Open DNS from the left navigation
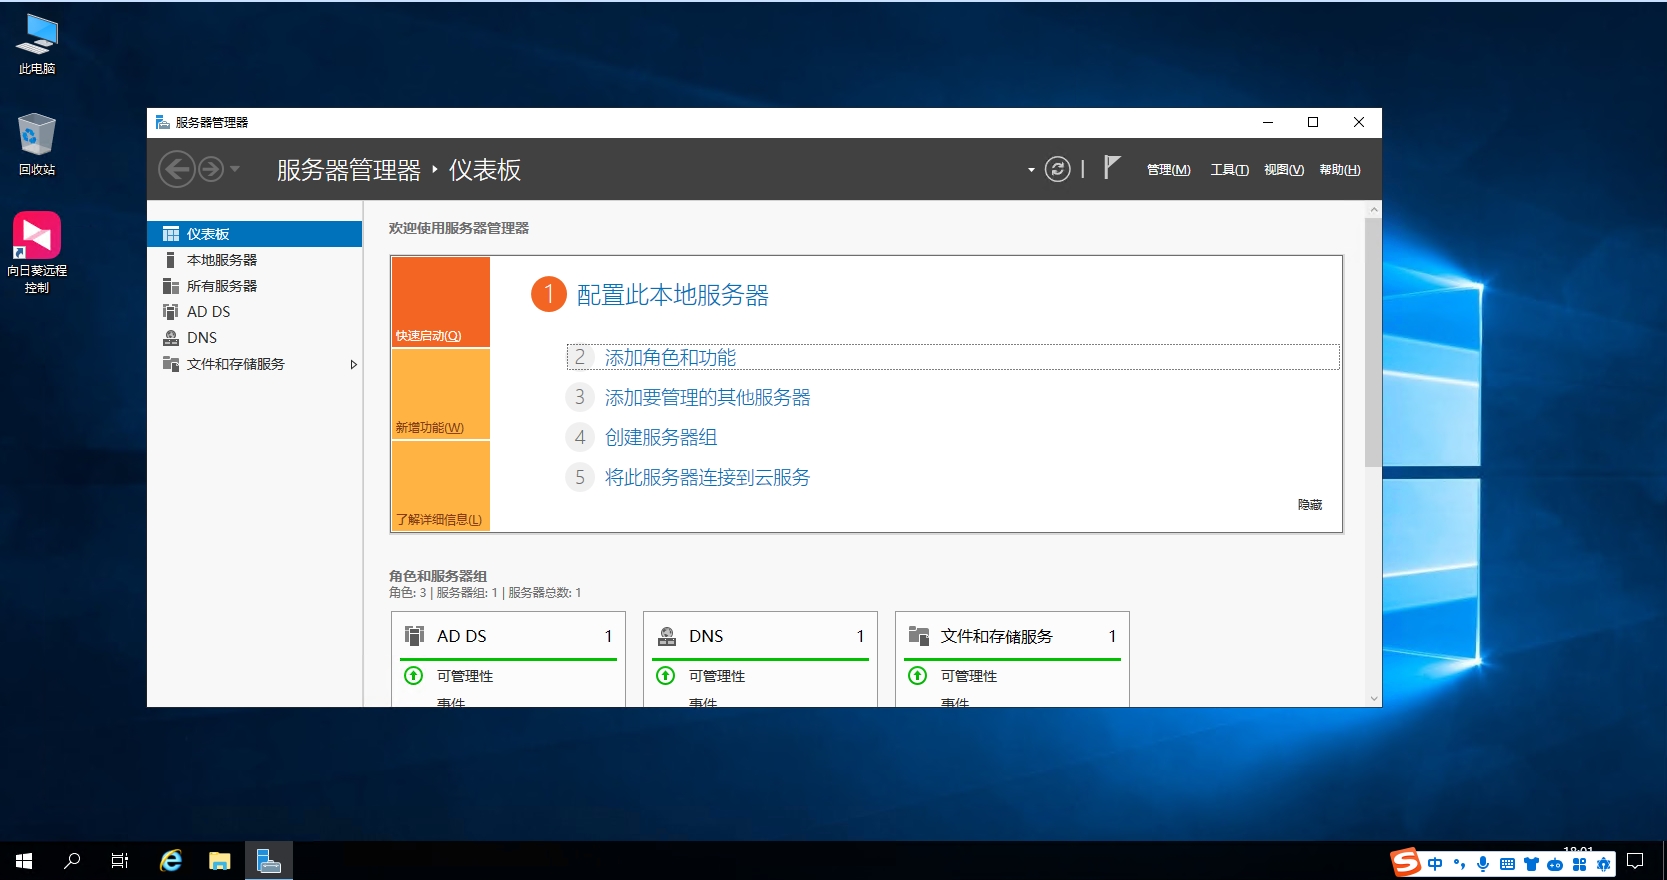The width and height of the screenshot is (1667, 880). [201, 338]
